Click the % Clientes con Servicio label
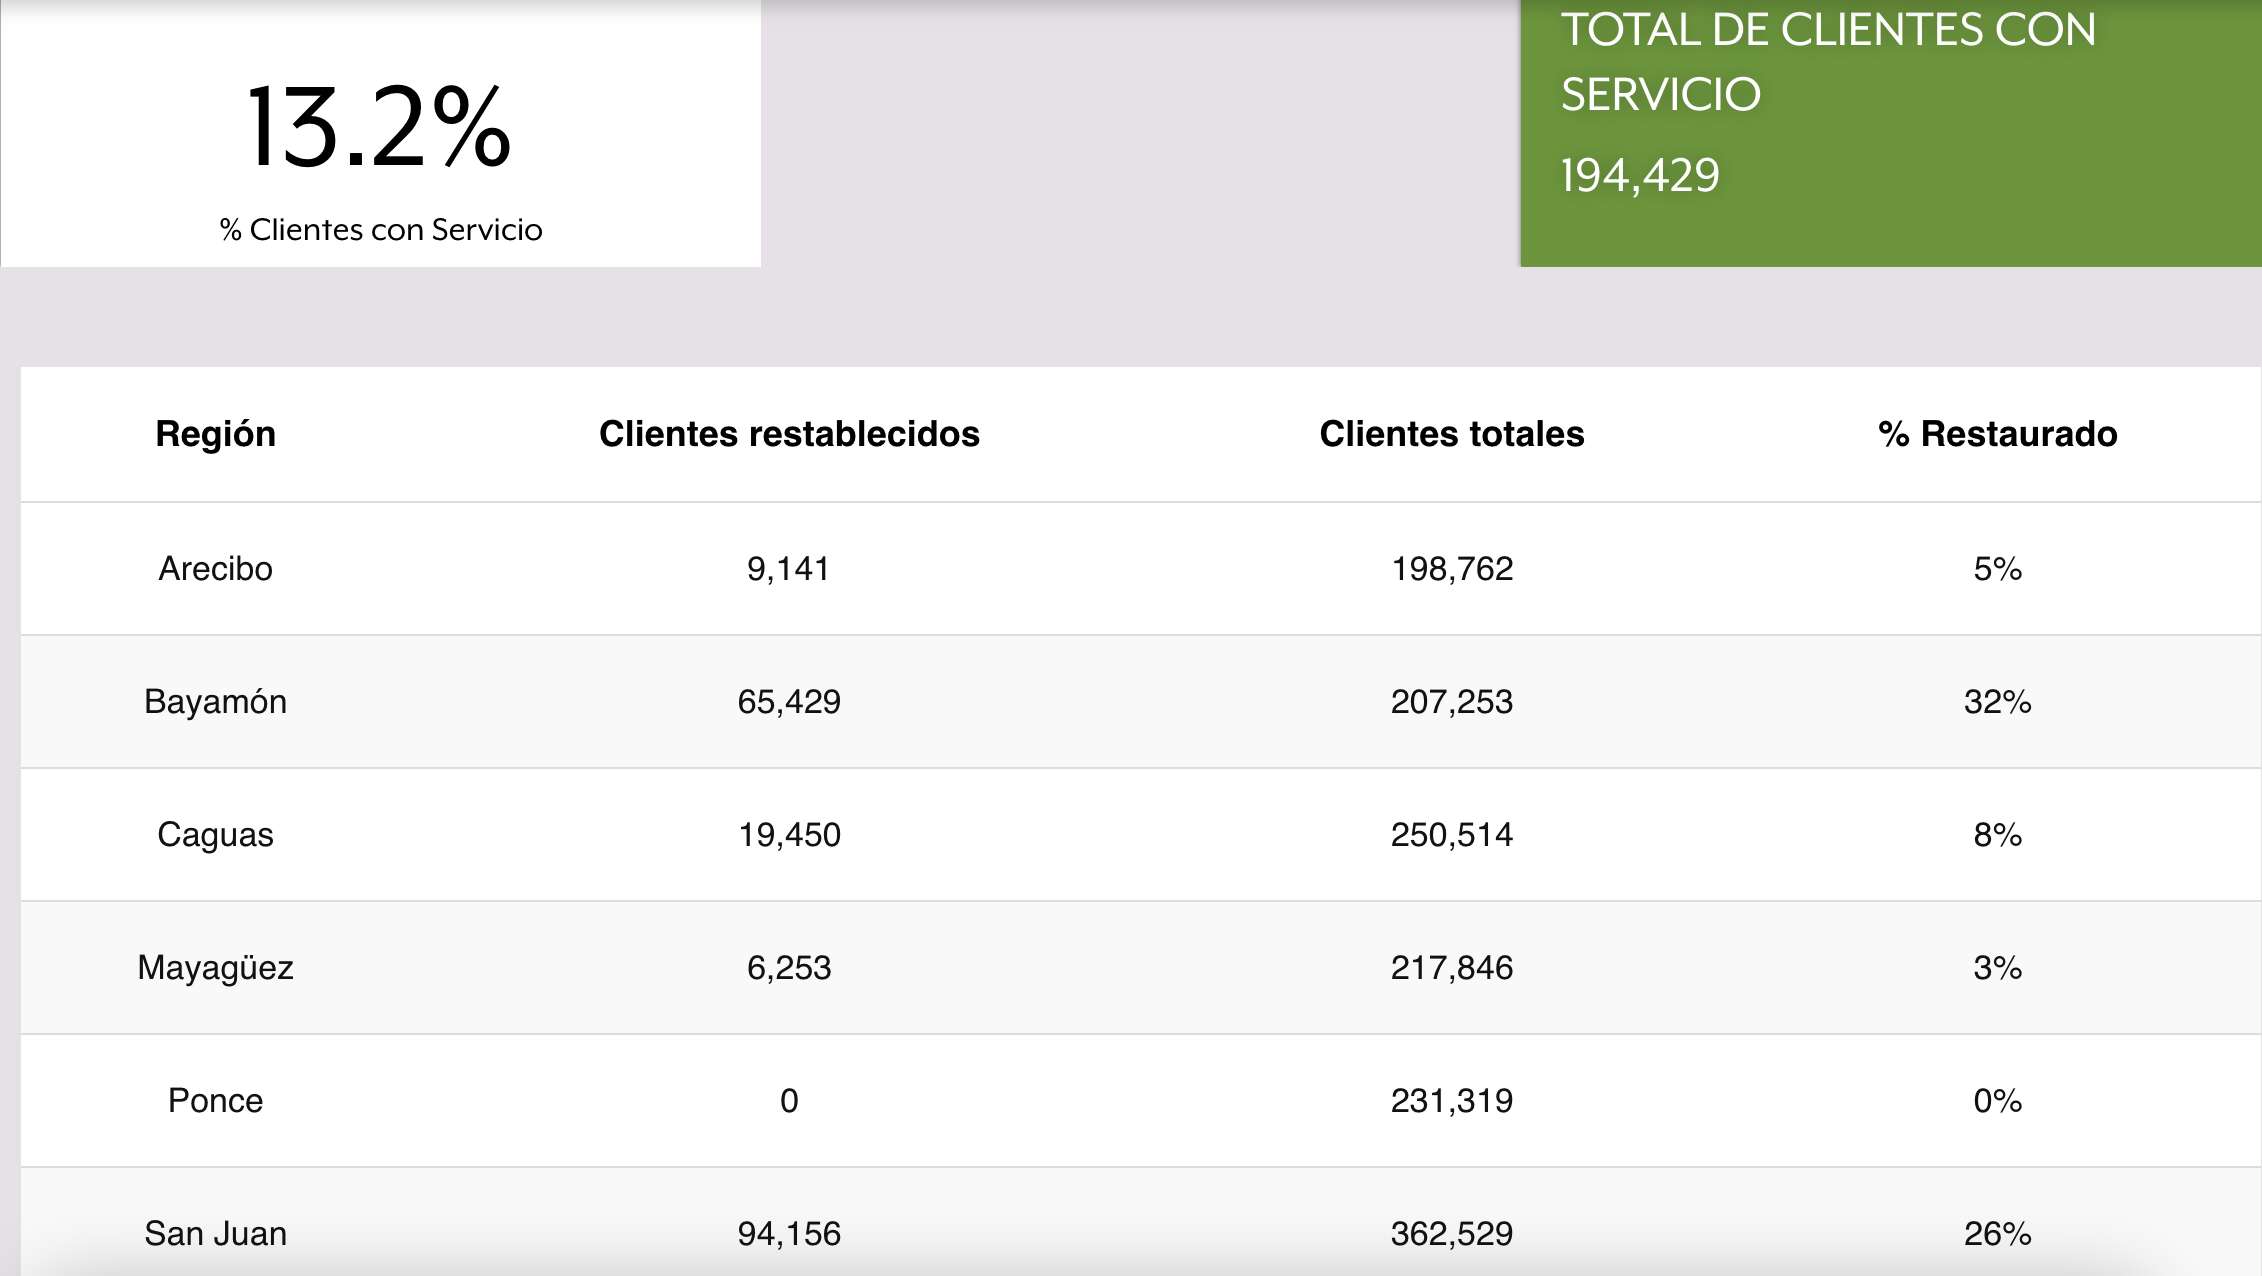2262x1276 pixels. 381,229
